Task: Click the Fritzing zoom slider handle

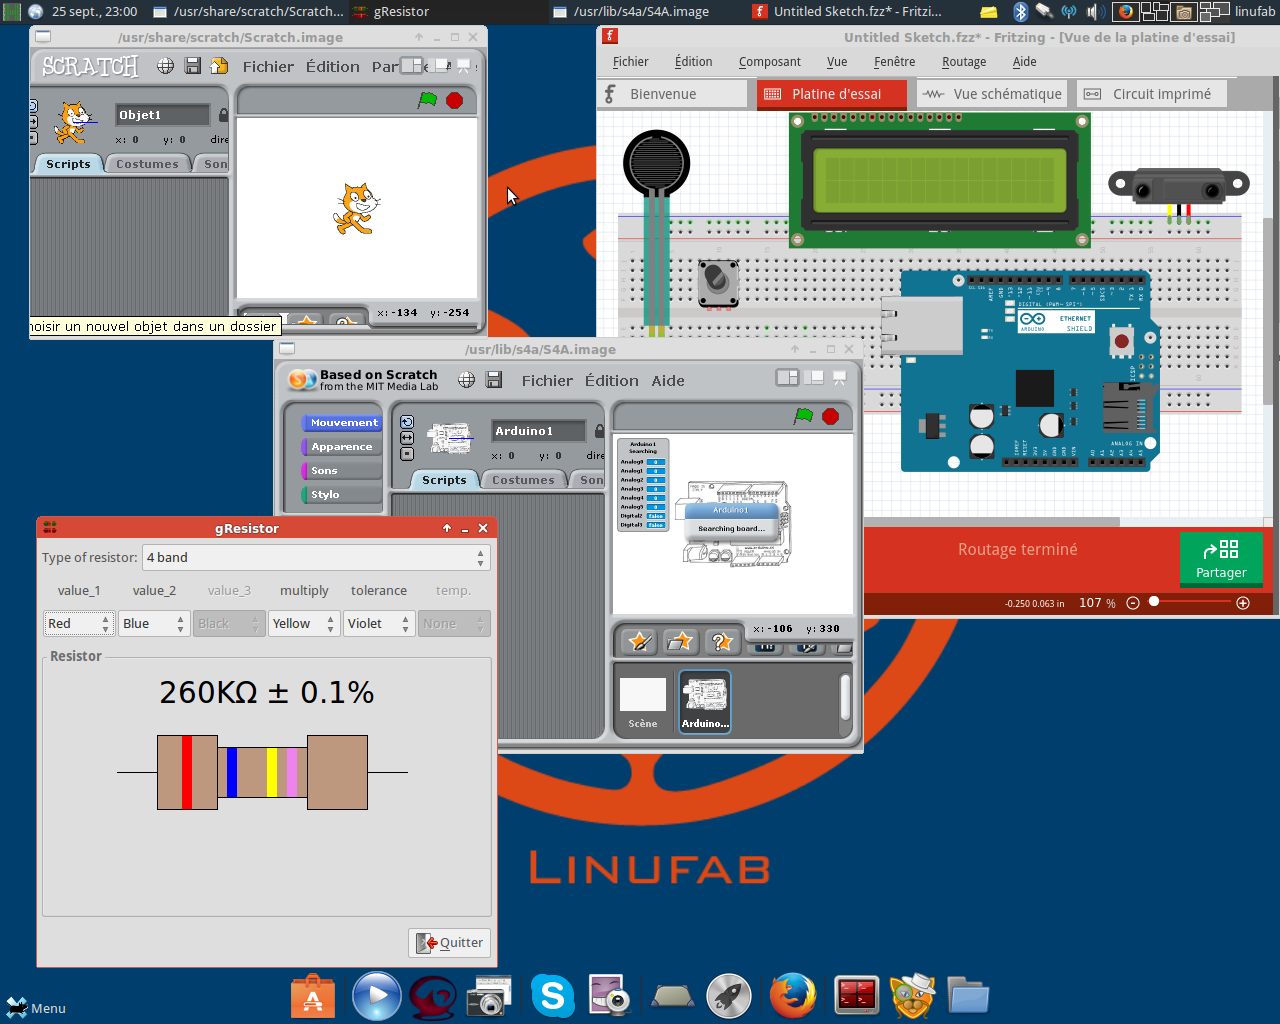Action: pyautogui.click(x=1154, y=602)
